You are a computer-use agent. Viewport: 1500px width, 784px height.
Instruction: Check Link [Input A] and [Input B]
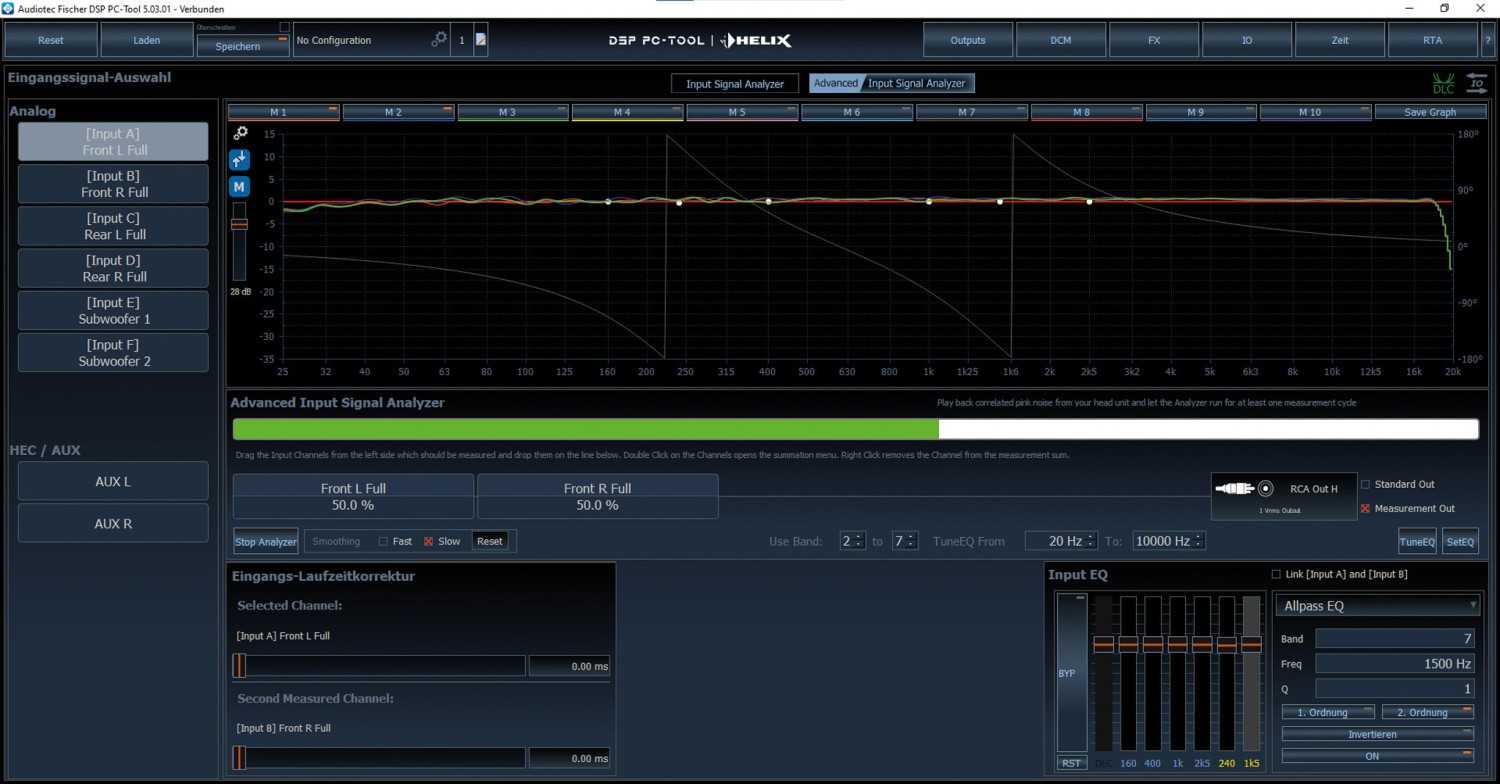(1275, 574)
